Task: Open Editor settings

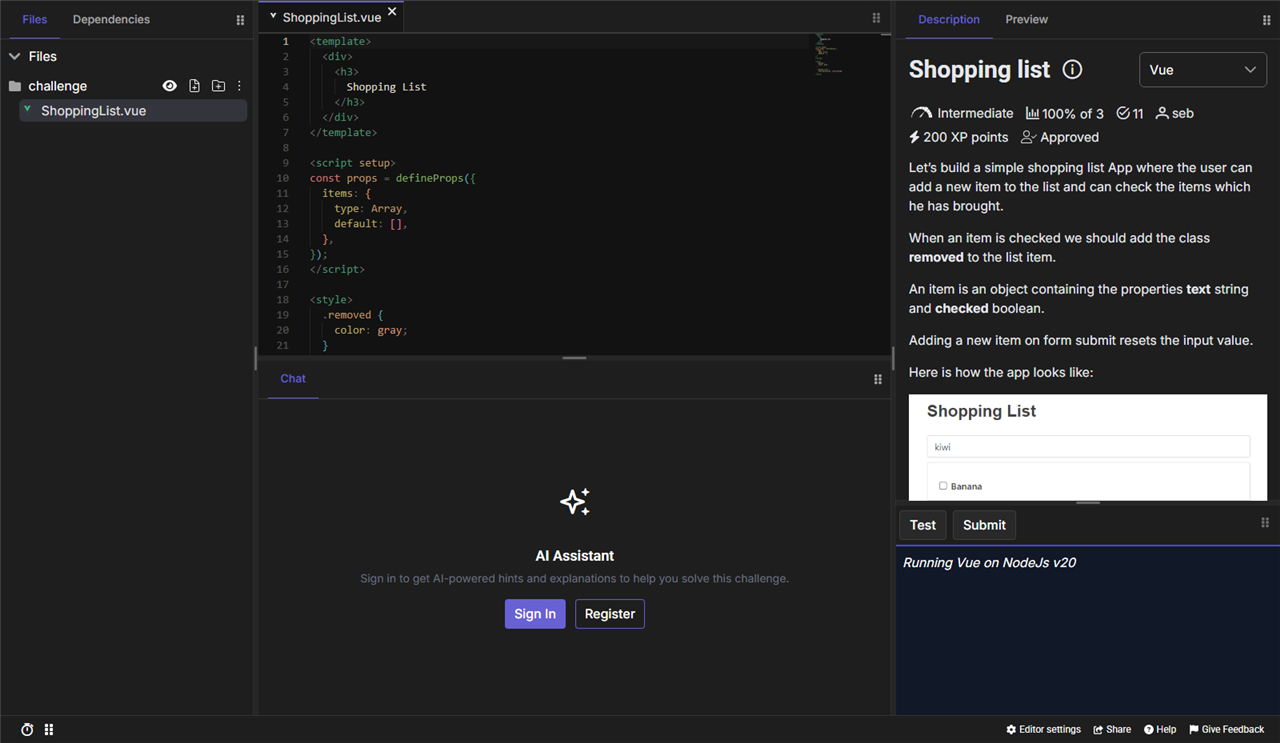Action: 1043,730
